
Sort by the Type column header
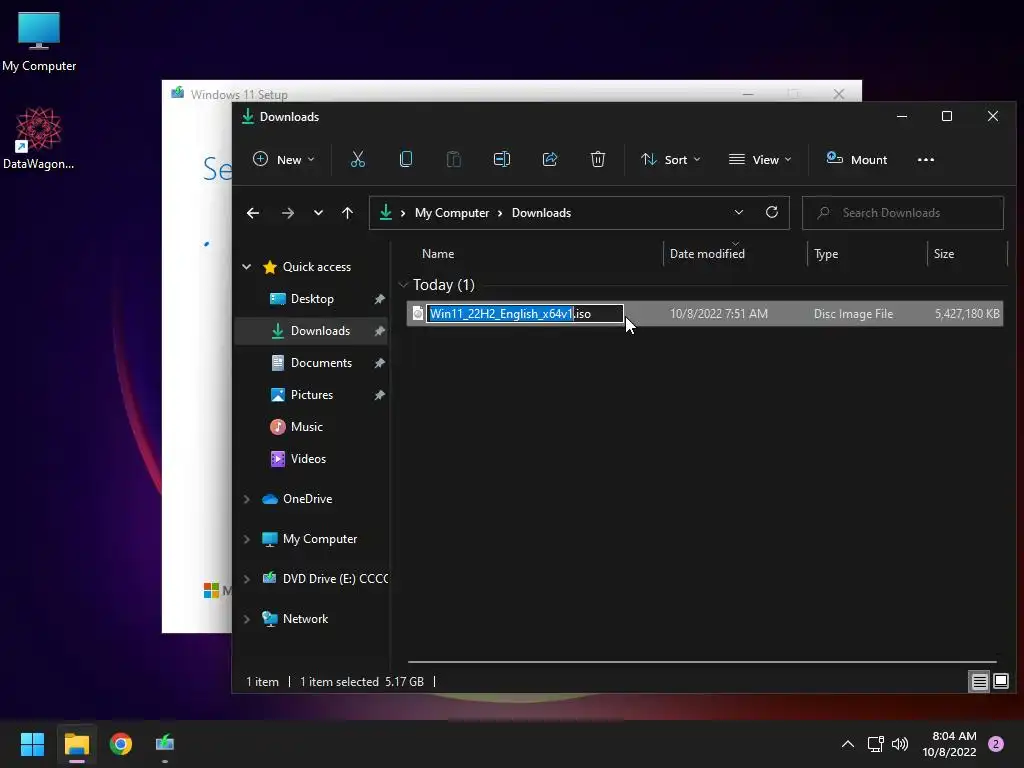click(826, 254)
